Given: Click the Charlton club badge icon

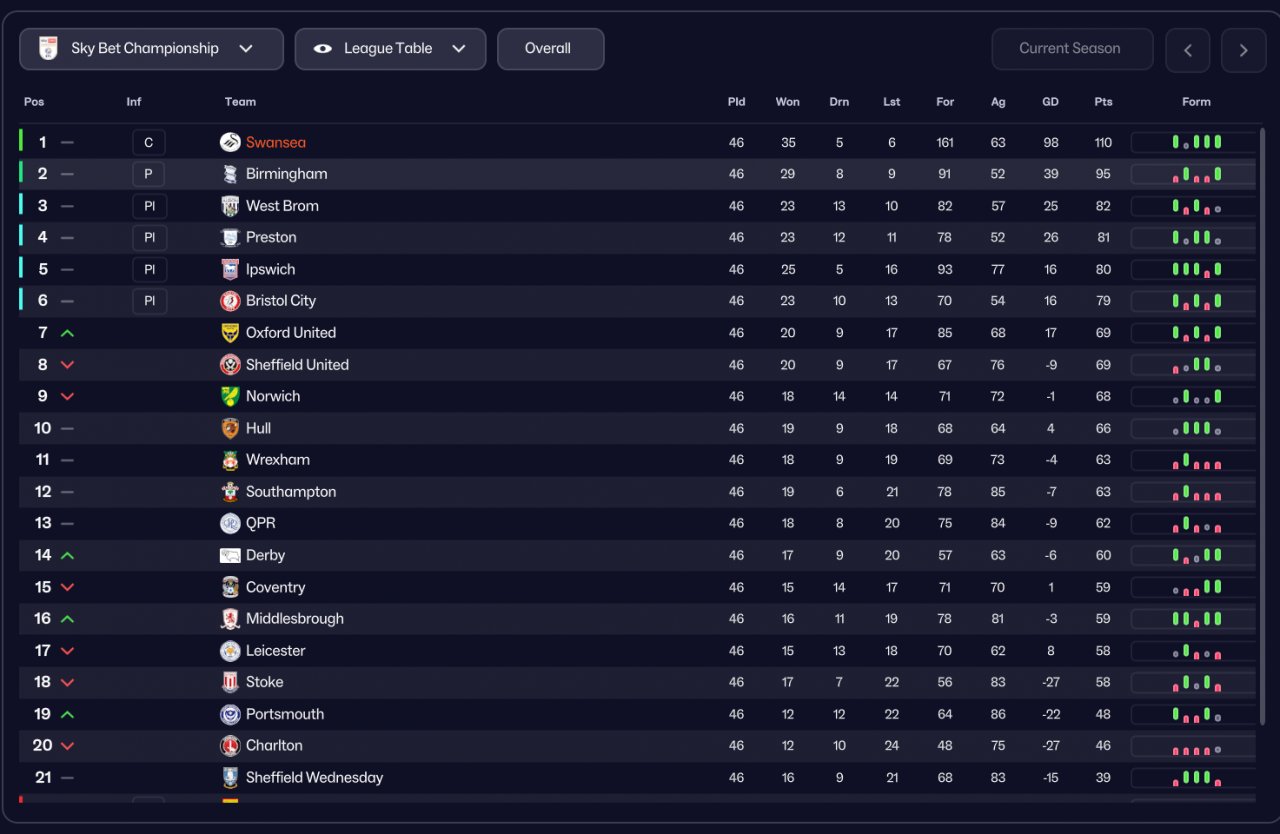Looking at the screenshot, I should pyautogui.click(x=230, y=746).
